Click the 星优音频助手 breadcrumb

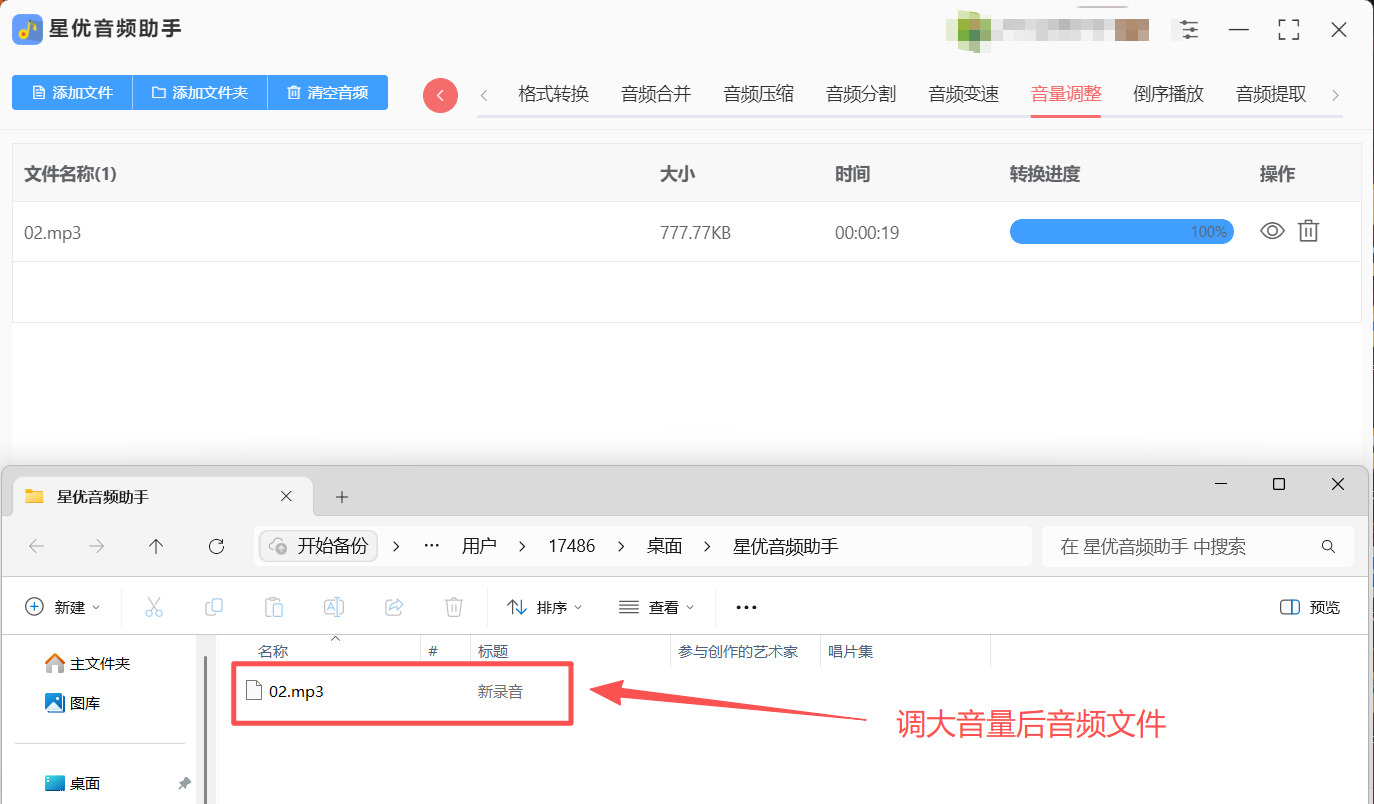[x=786, y=546]
